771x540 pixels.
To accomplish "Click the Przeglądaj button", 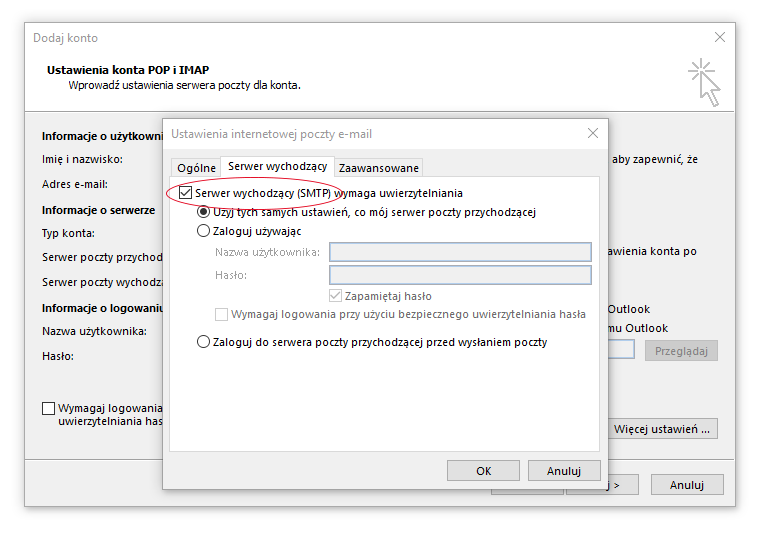I will click(681, 350).
